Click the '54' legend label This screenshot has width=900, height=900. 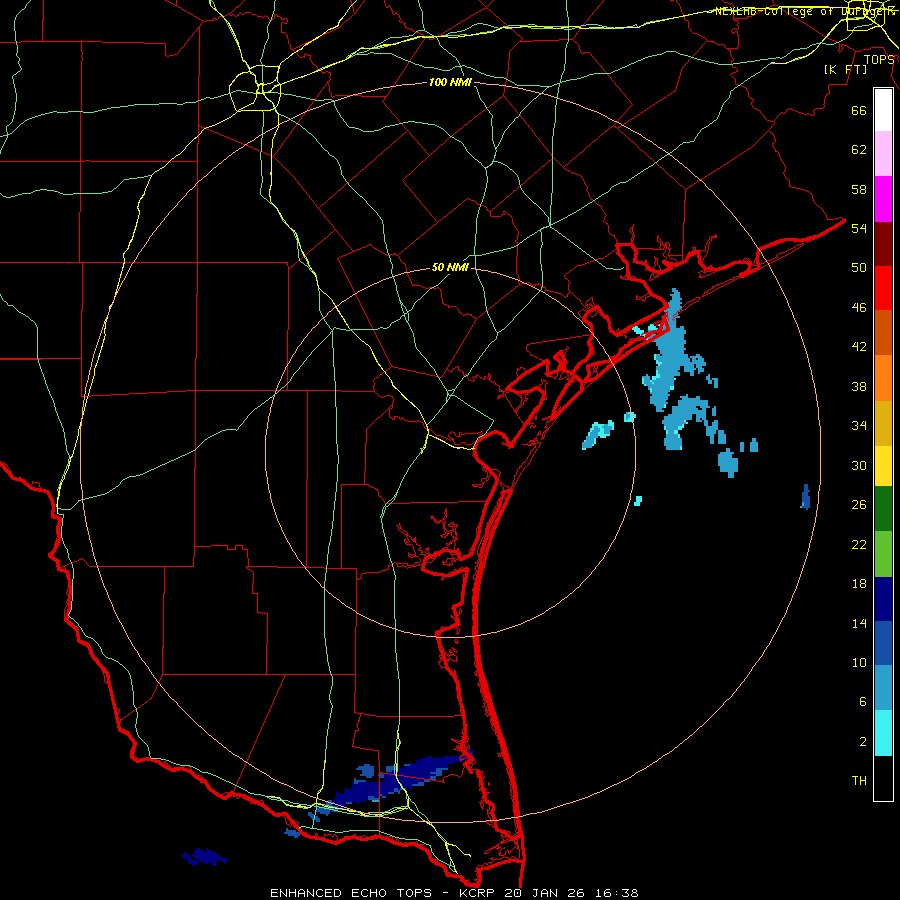pyautogui.click(x=859, y=228)
